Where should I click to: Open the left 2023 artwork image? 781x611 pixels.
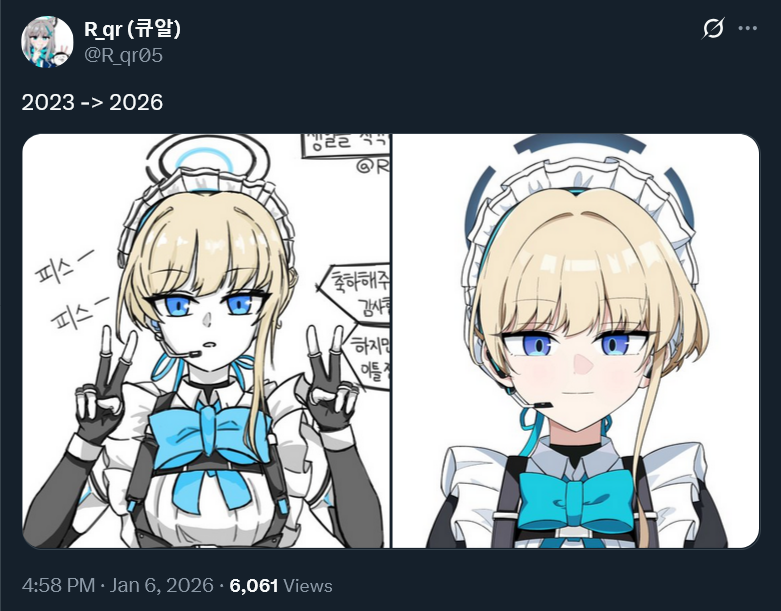[x=206, y=341]
